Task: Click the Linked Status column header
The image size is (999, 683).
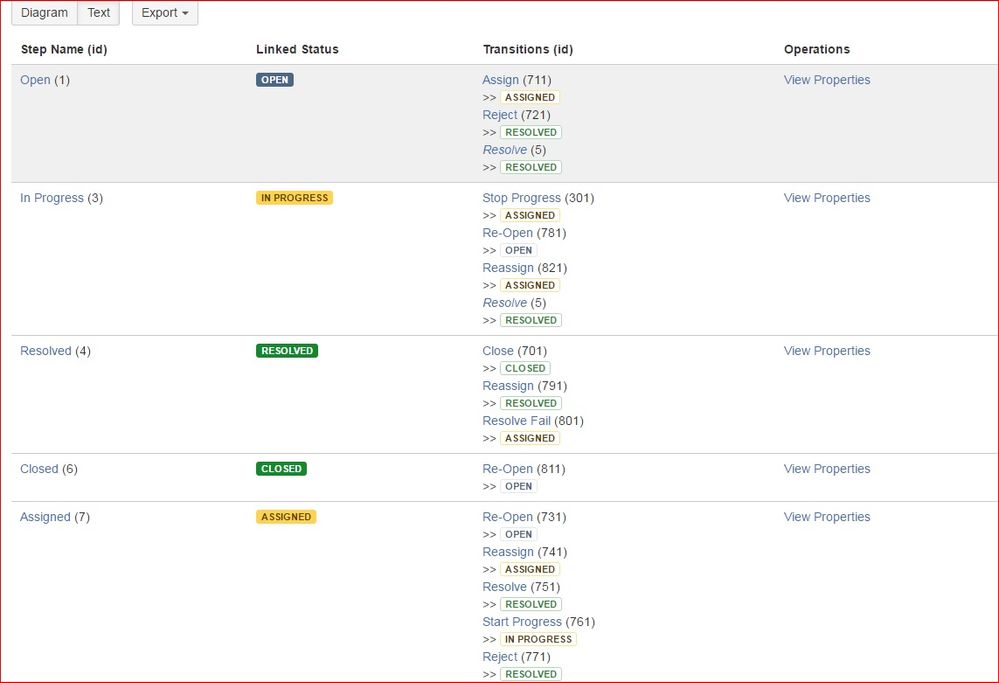Action: coord(297,49)
